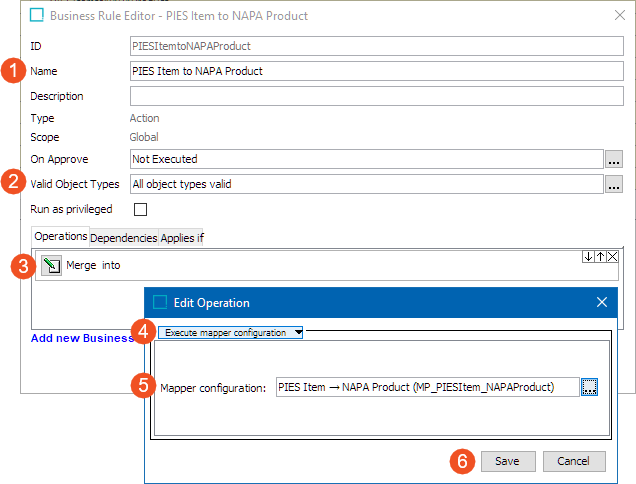Switch to the Applies if tab

[x=182, y=238]
